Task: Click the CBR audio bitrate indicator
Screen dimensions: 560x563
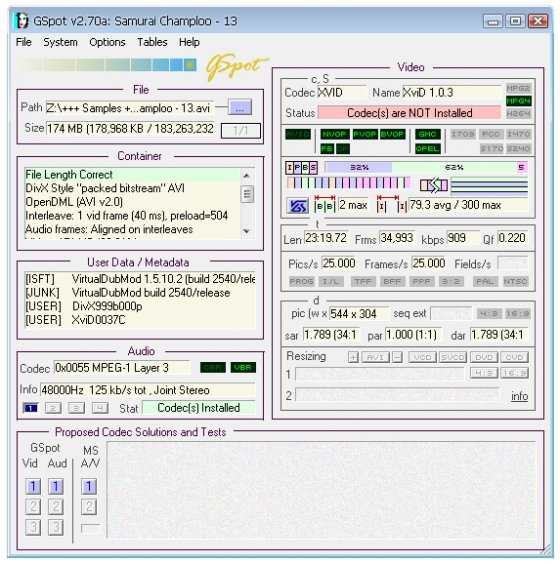Action: point(213,367)
